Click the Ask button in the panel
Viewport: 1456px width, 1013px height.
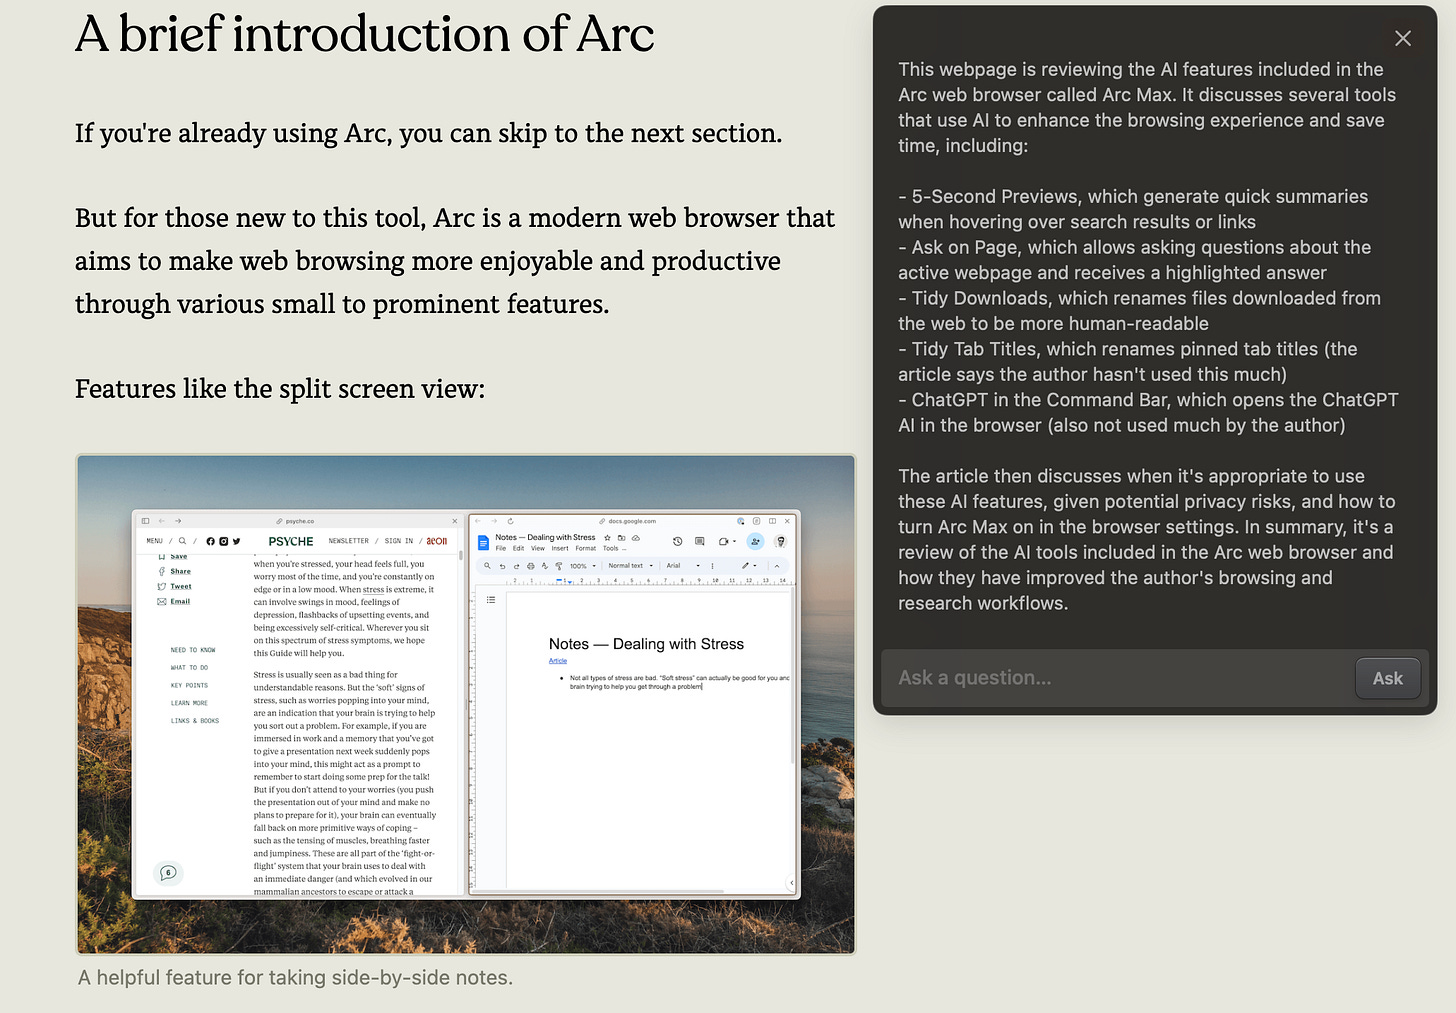pyautogui.click(x=1387, y=678)
